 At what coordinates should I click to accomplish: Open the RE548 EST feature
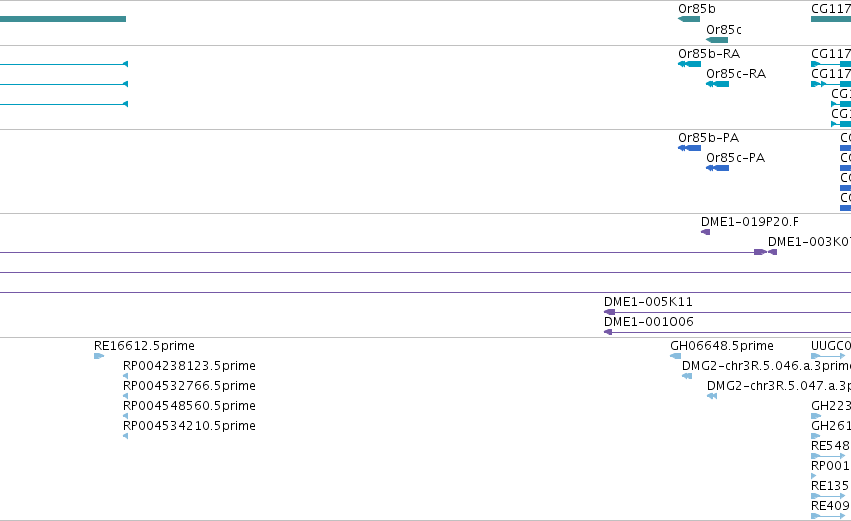828,456
